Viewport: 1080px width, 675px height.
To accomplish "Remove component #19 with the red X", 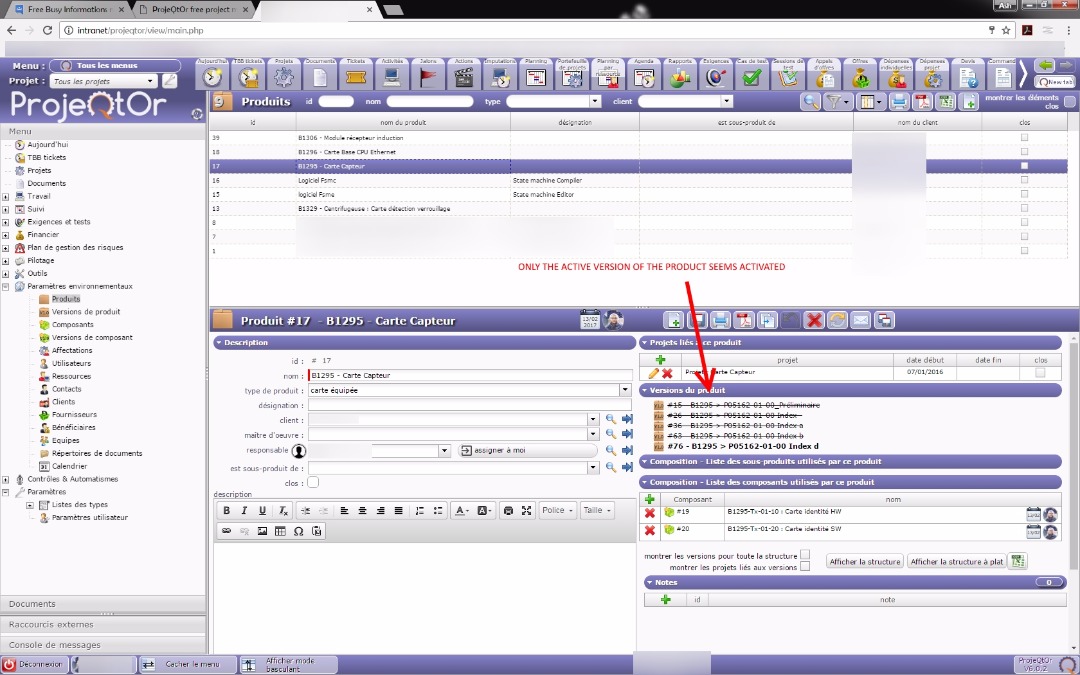I will pyautogui.click(x=650, y=512).
